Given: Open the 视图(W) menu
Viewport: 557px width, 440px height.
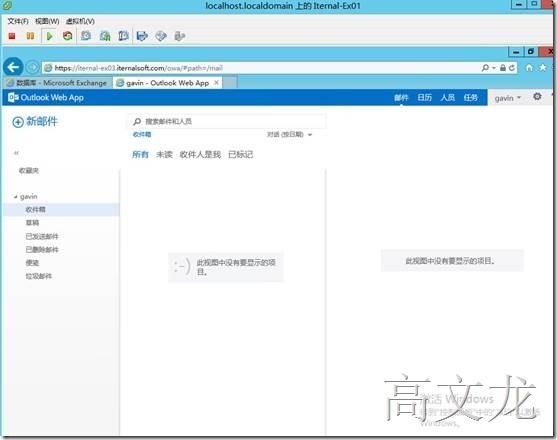Looking at the screenshot, I should click(x=47, y=21).
